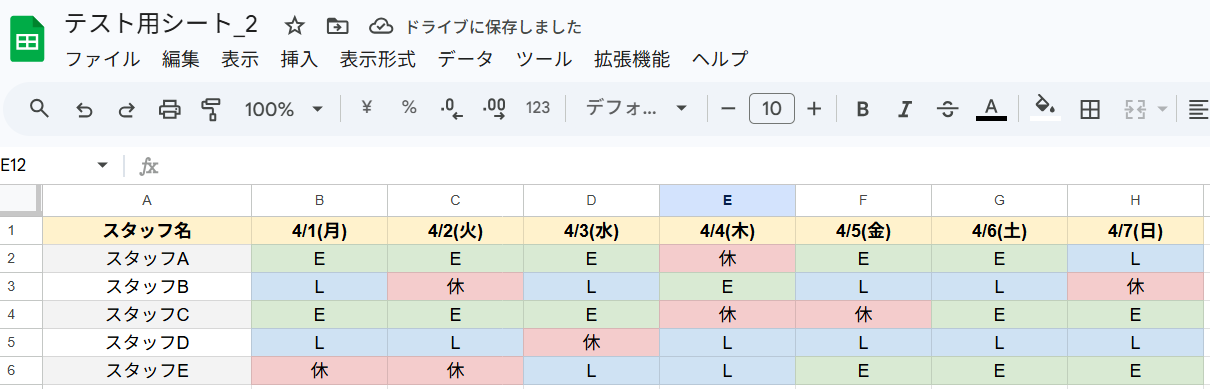Star this spreadsheet
1210x389 pixels.
[294, 26]
